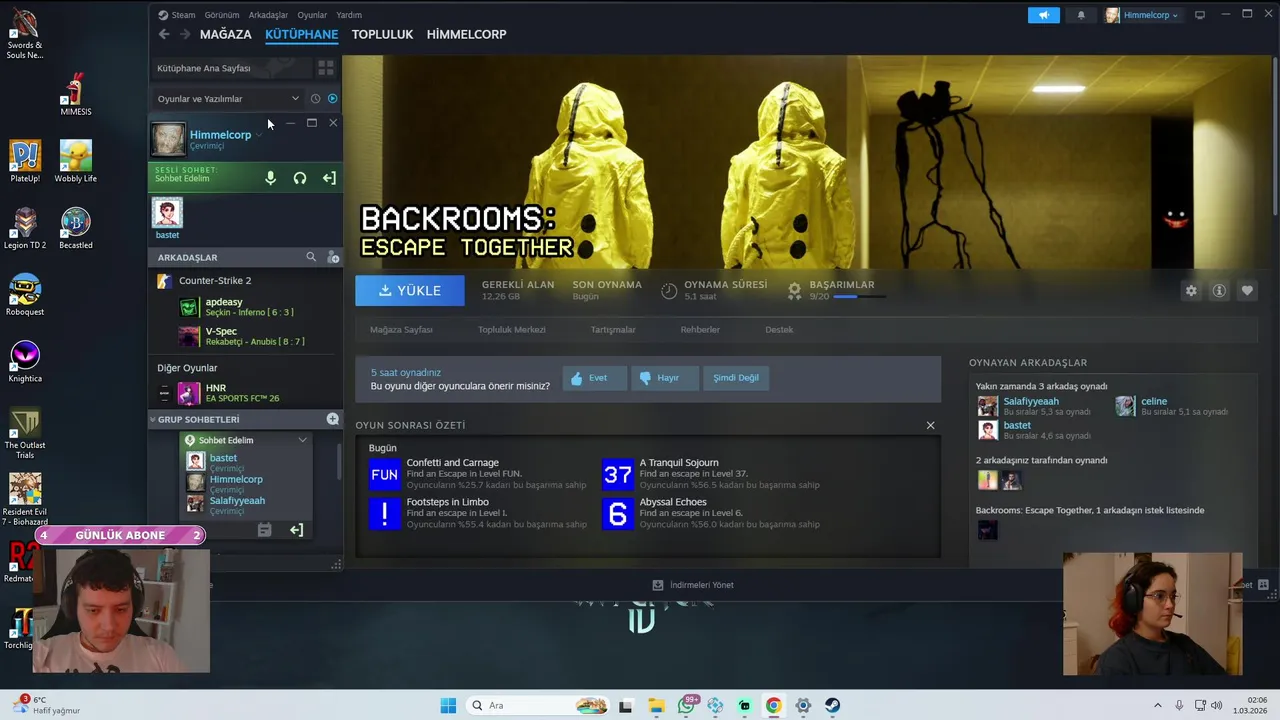Image resolution: width=1280 pixels, height=720 pixels.
Task: Choose Hayır thumbs down recommendation
Action: point(666,378)
